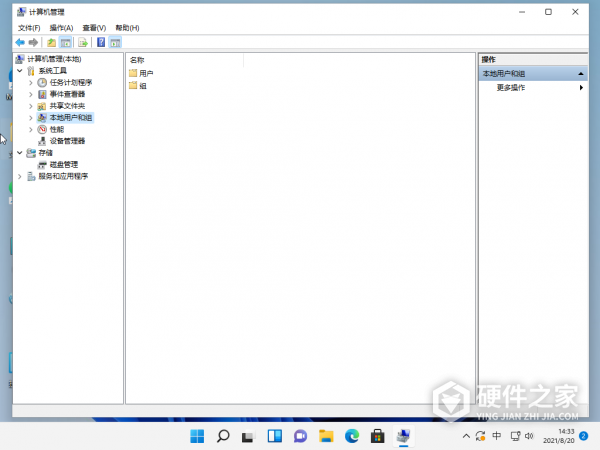Select the 用户 folder in list
Screen dimensions: 600x450
(x=141, y=73)
